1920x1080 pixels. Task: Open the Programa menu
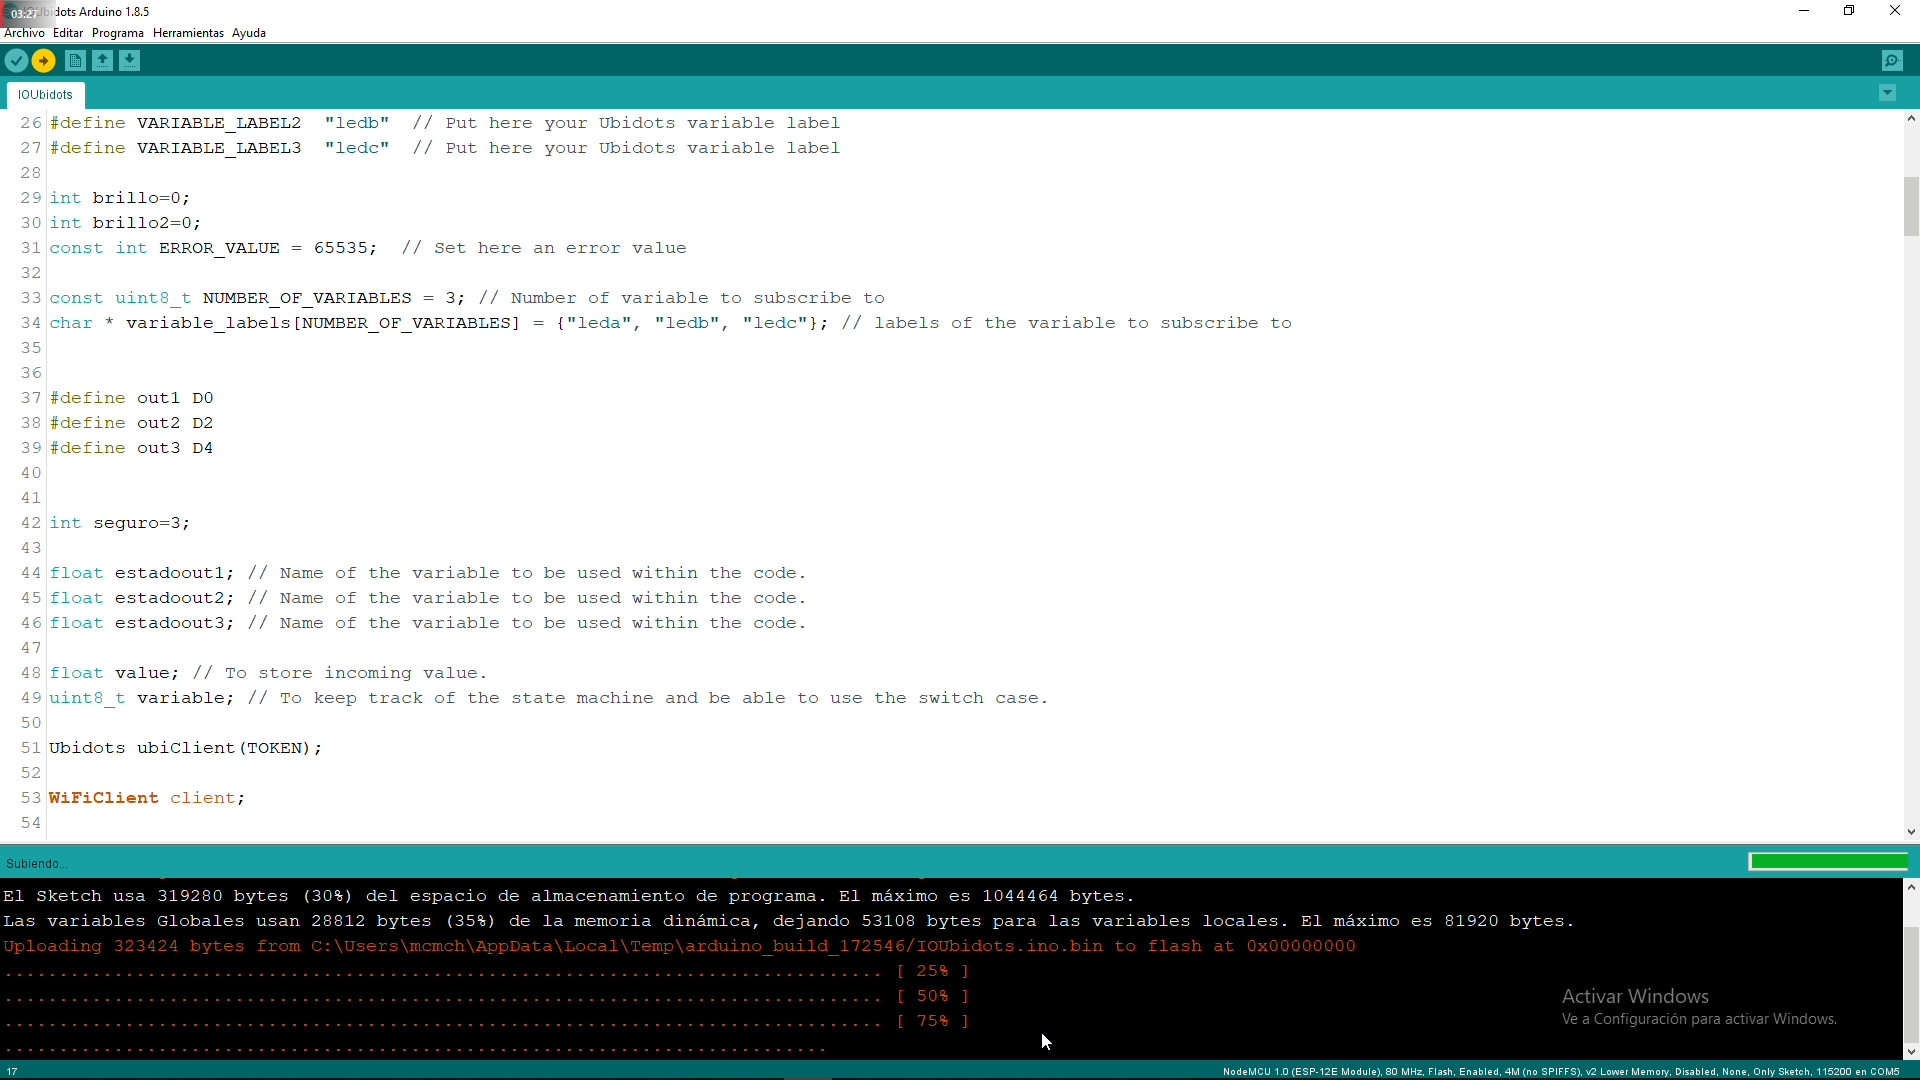[118, 33]
